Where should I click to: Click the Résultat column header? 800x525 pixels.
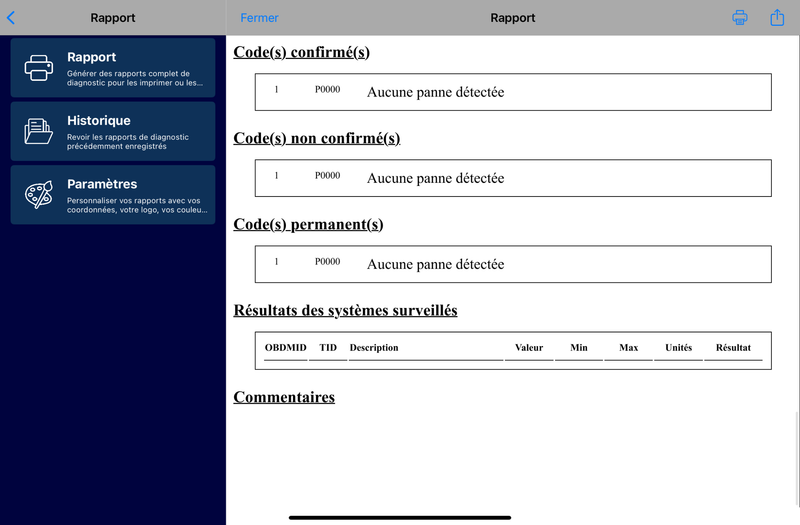click(x=733, y=347)
